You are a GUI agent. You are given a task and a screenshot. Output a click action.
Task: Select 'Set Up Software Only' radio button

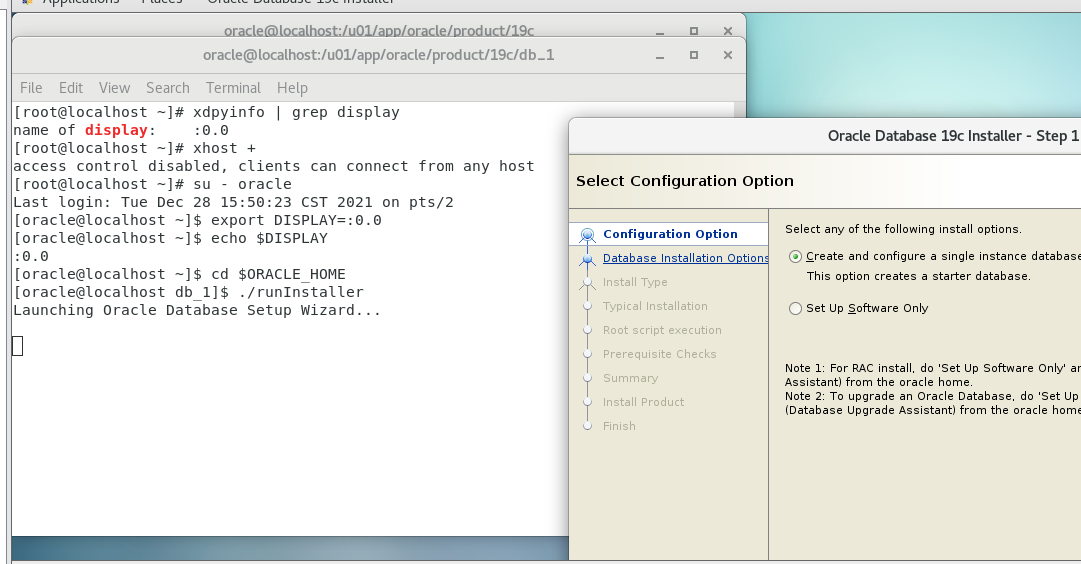[x=796, y=308]
